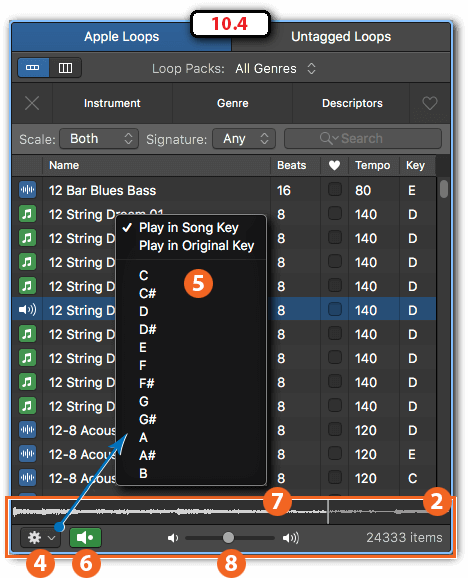Image resolution: width=468 pixels, height=578 pixels.
Task: Favorite the 12 Bar Blues Bass loop
Action: (x=335, y=189)
